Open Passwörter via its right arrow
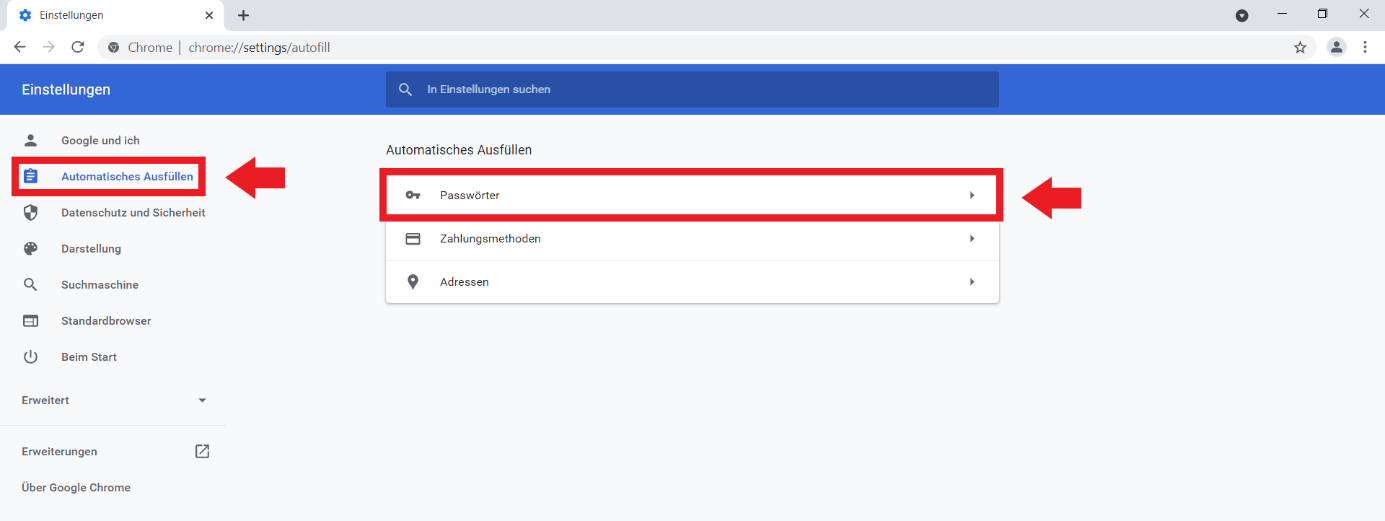This screenshot has width=1385, height=521. pos(972,195)
